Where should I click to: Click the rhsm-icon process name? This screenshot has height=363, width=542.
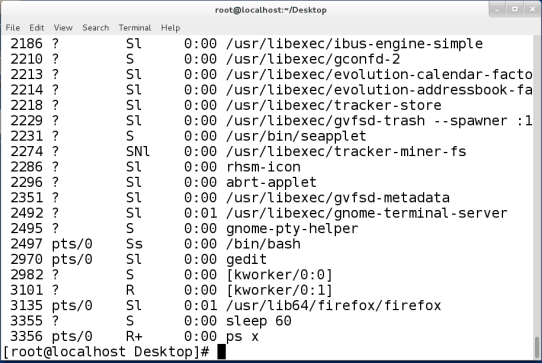pyautogui.click(x=263, y=167)
